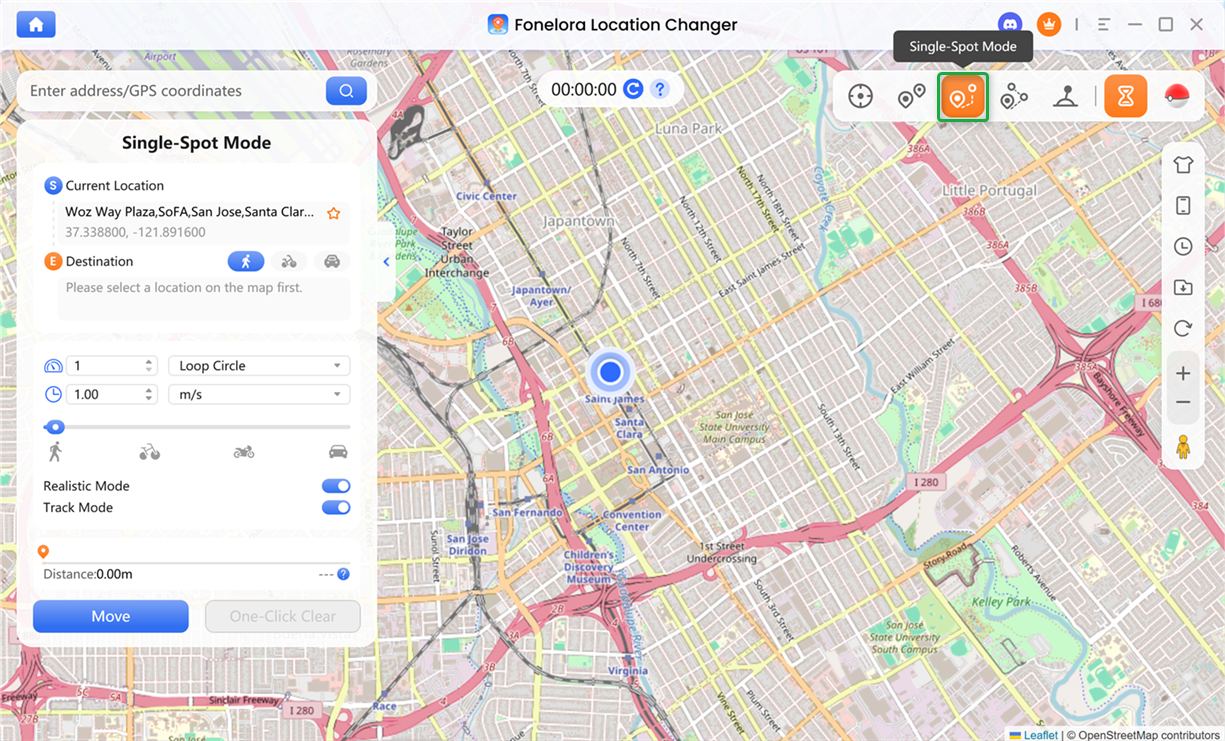This screenshot has width=1225, height=741.
Task: Increase the loop count stepper
Action: tap(149, 361)
